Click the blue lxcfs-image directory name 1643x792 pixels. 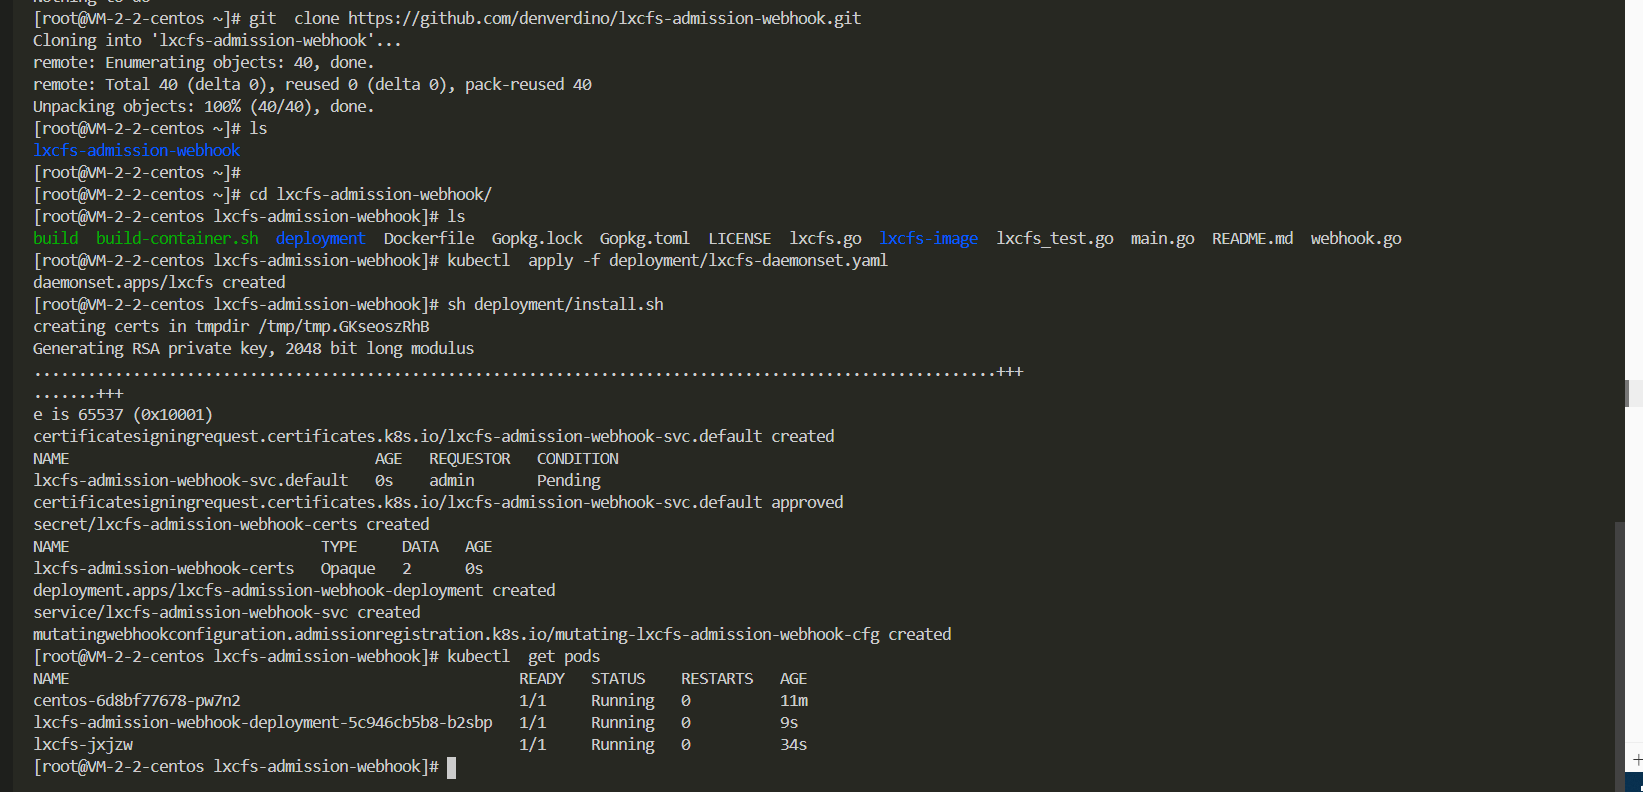tap(928, 238)
